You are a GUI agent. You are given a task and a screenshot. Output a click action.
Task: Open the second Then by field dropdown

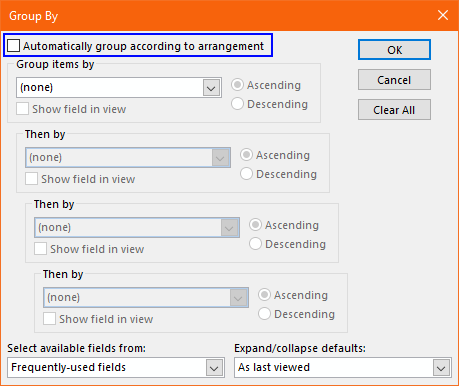point(137,228)
